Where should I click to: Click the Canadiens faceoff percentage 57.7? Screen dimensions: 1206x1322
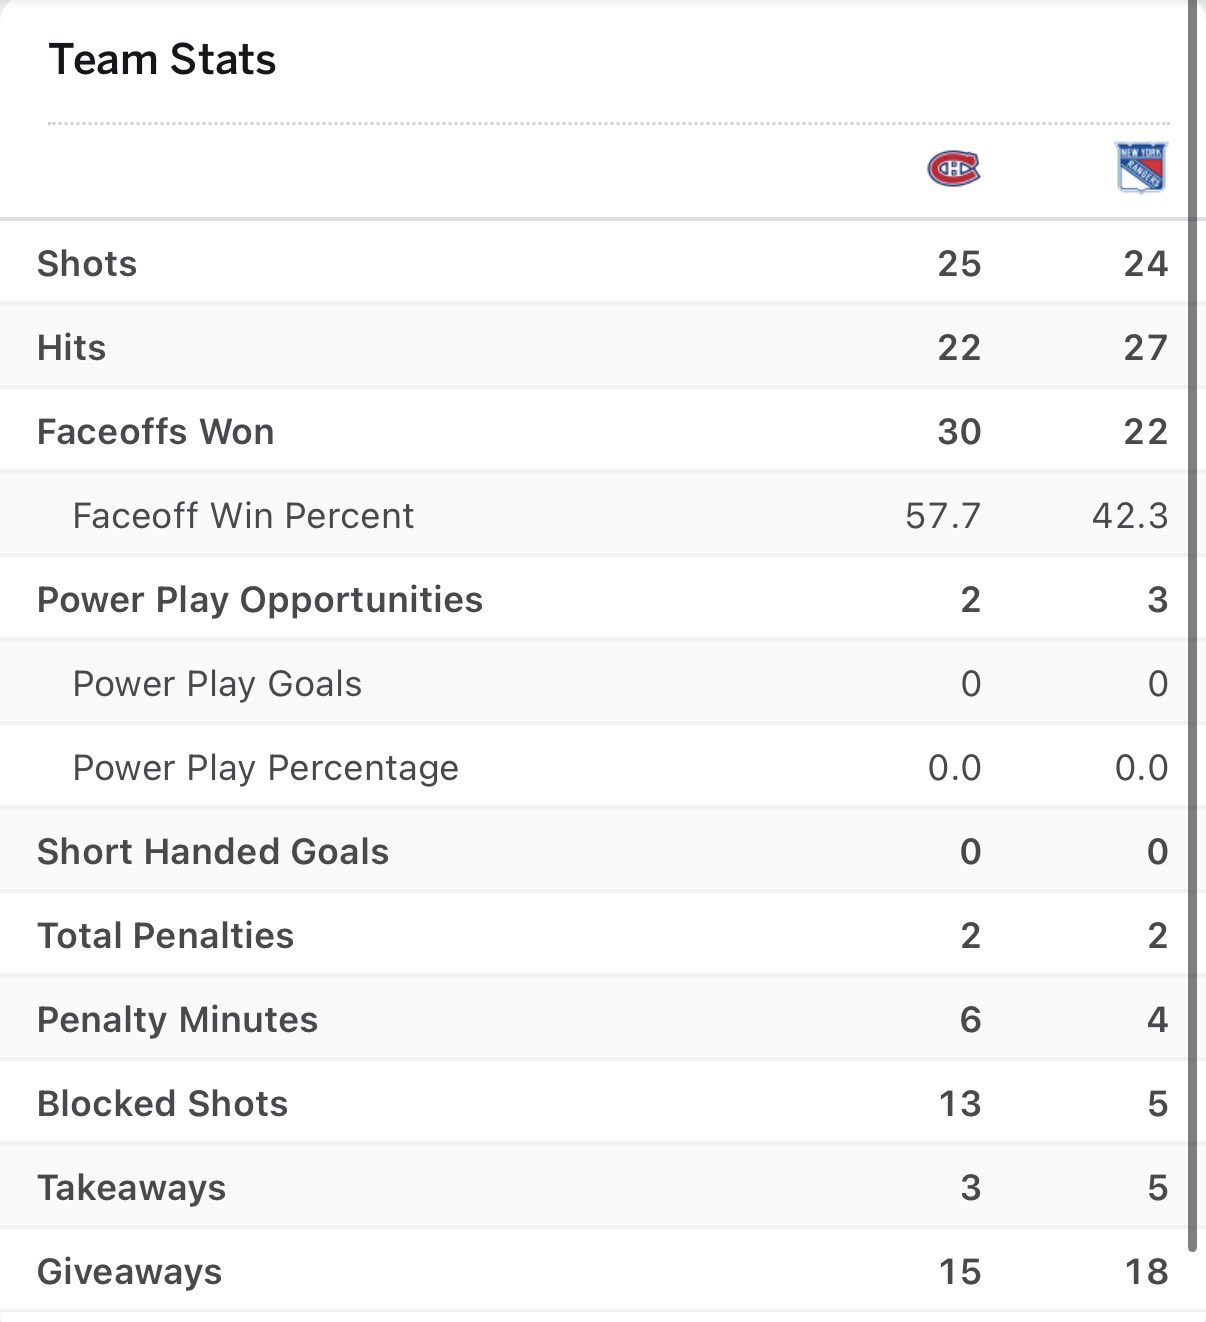(x=943, y=516)
